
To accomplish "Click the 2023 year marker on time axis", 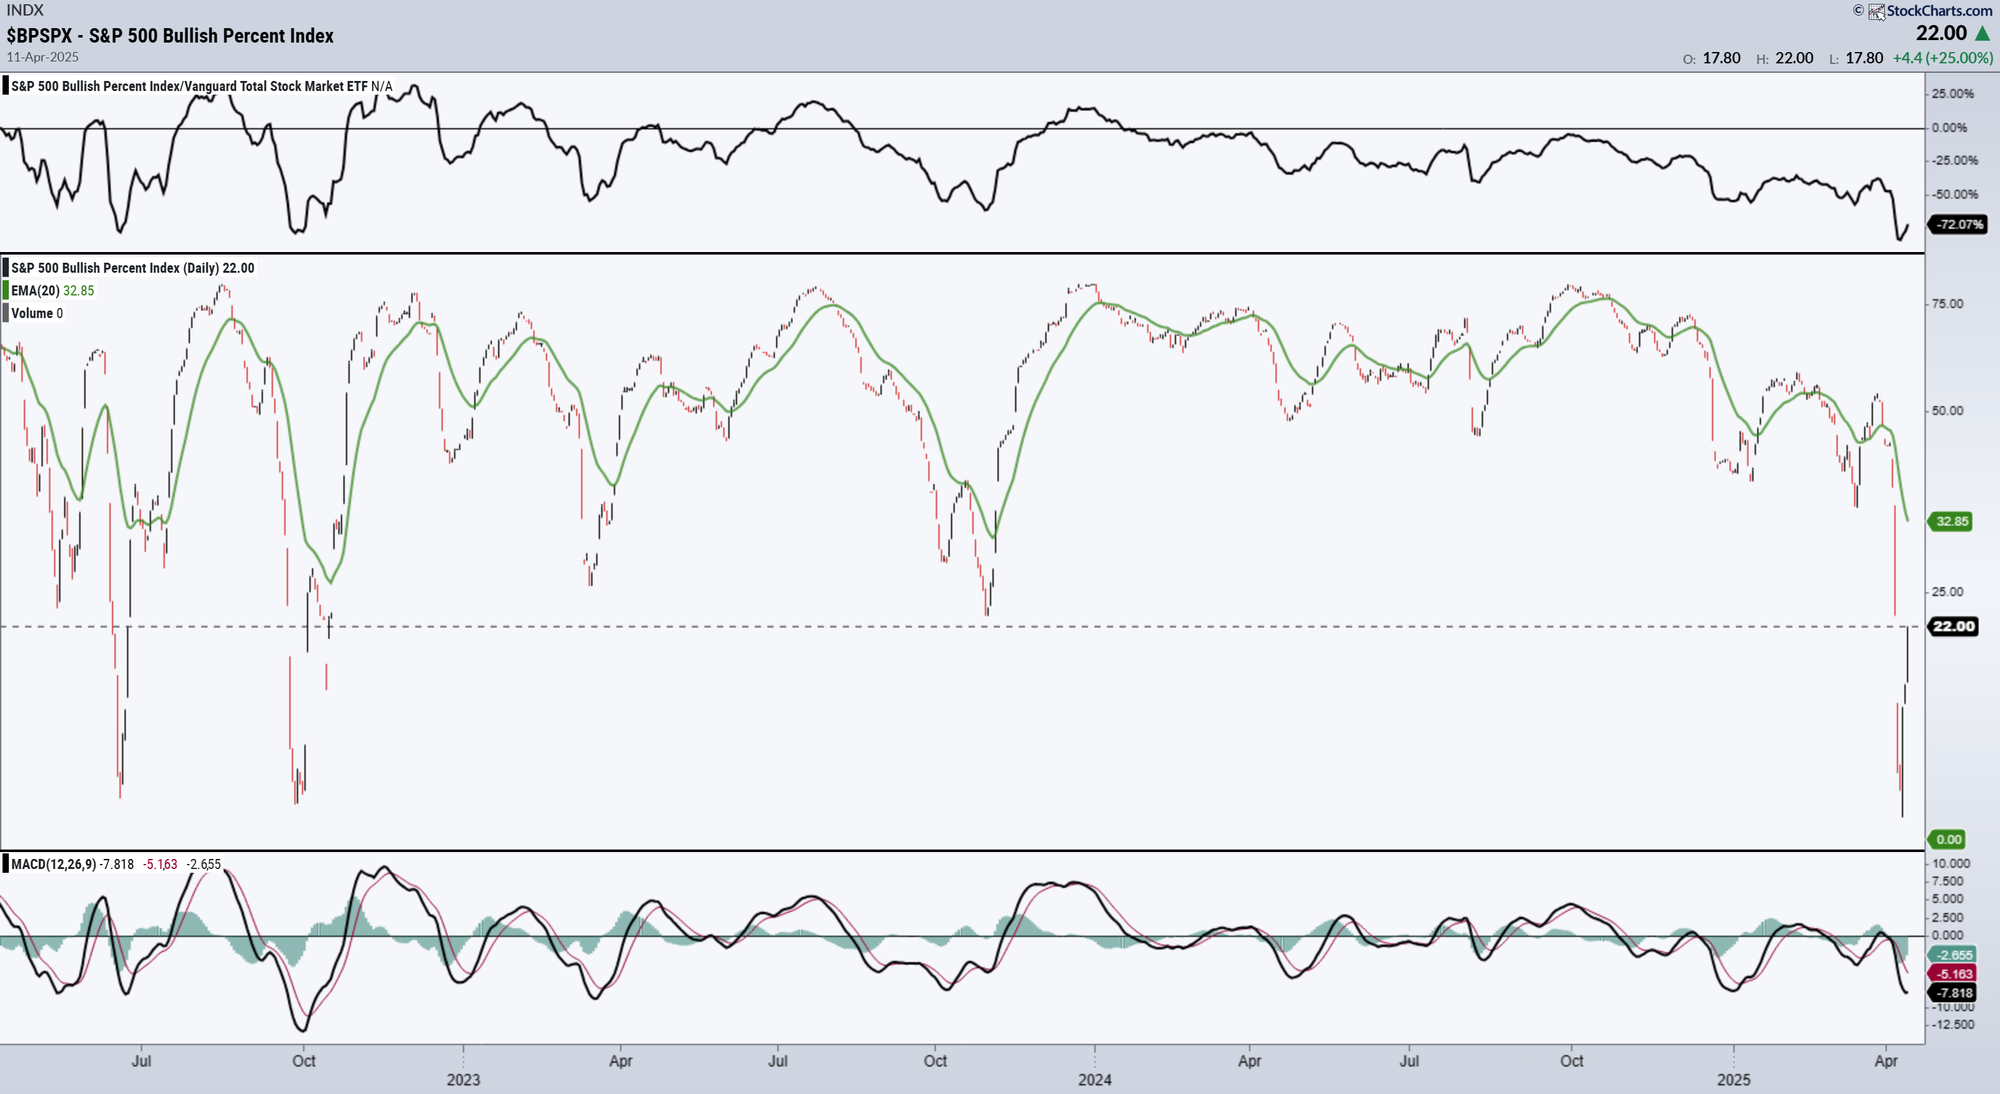I will (463, 1080).
